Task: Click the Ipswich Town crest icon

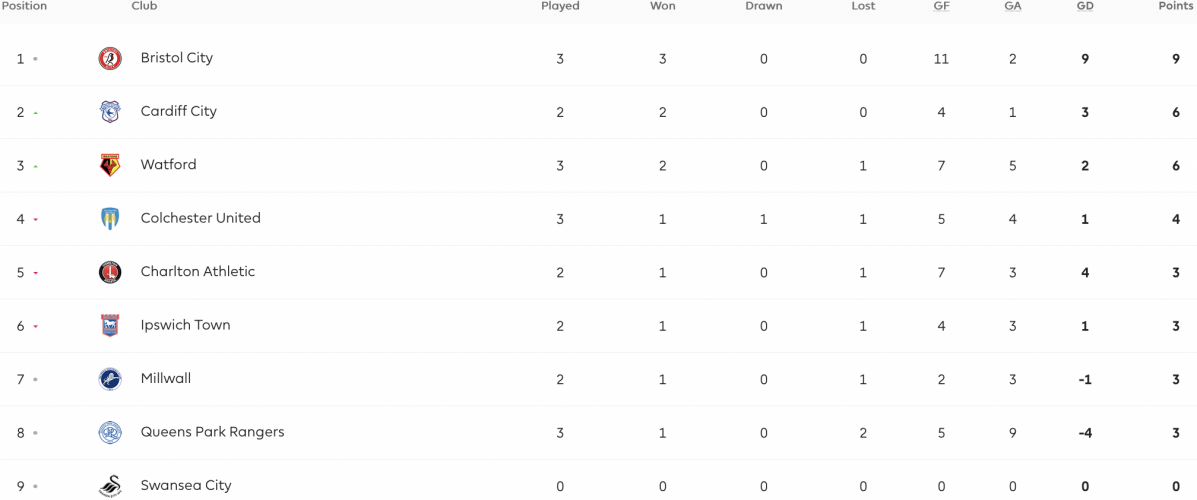Action: point(110,326)
